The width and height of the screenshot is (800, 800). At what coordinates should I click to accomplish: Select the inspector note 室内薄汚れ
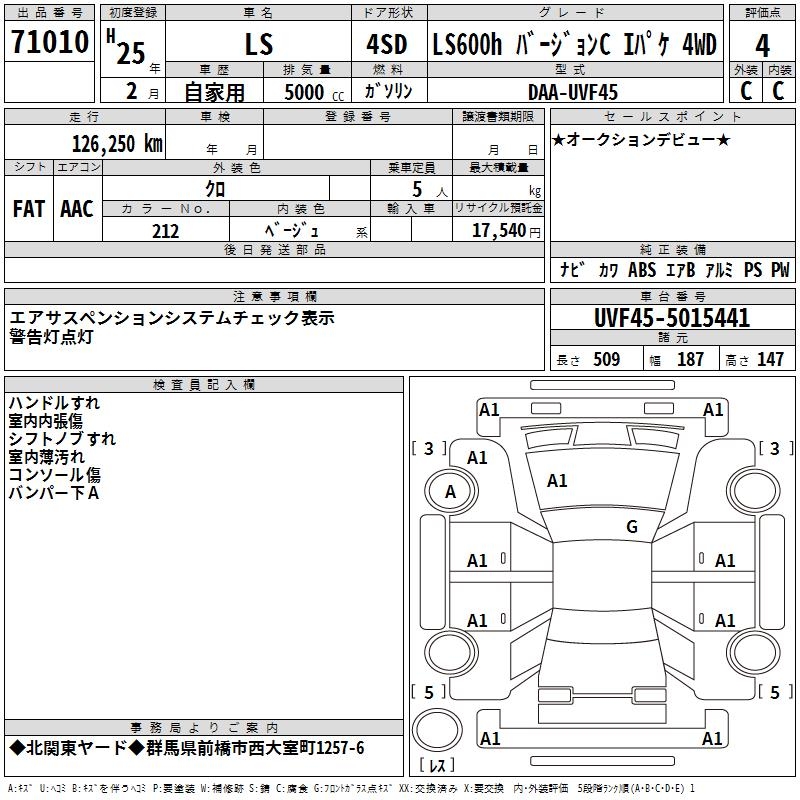(x=46, y=457)
